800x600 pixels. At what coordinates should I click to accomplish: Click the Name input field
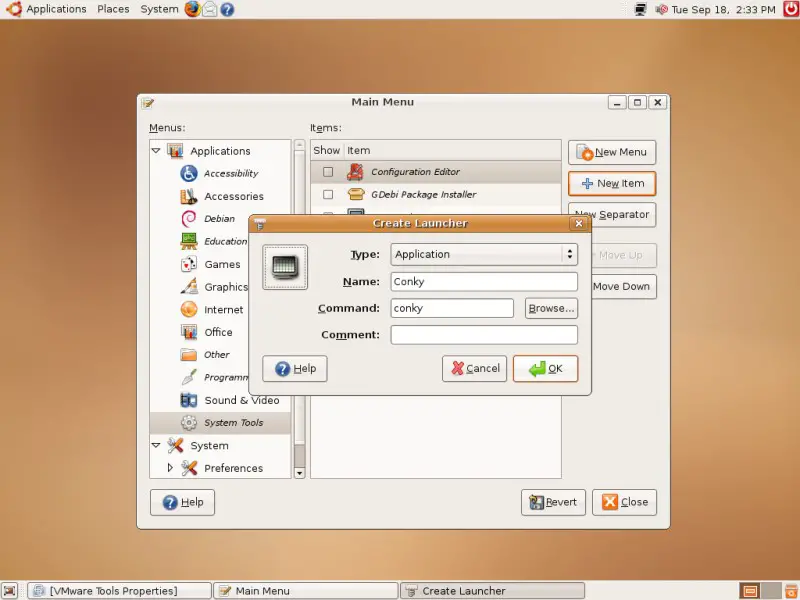tap(484, 282)
